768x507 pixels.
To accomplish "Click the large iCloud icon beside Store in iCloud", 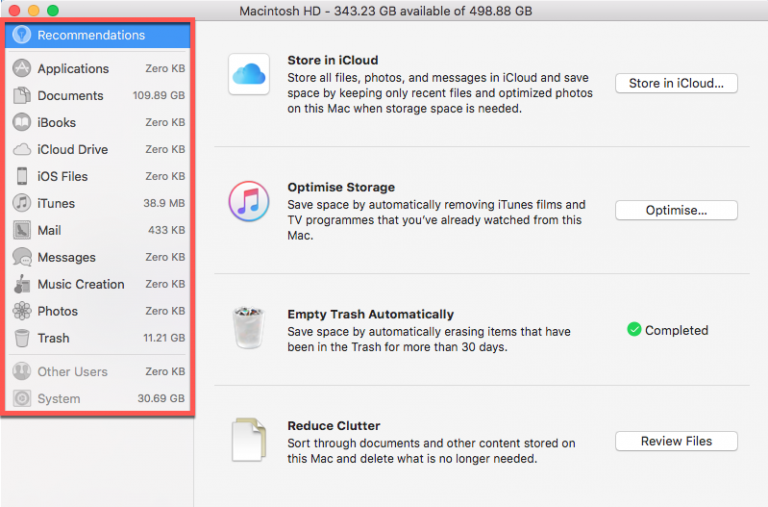I will click(x=249, y=74).
